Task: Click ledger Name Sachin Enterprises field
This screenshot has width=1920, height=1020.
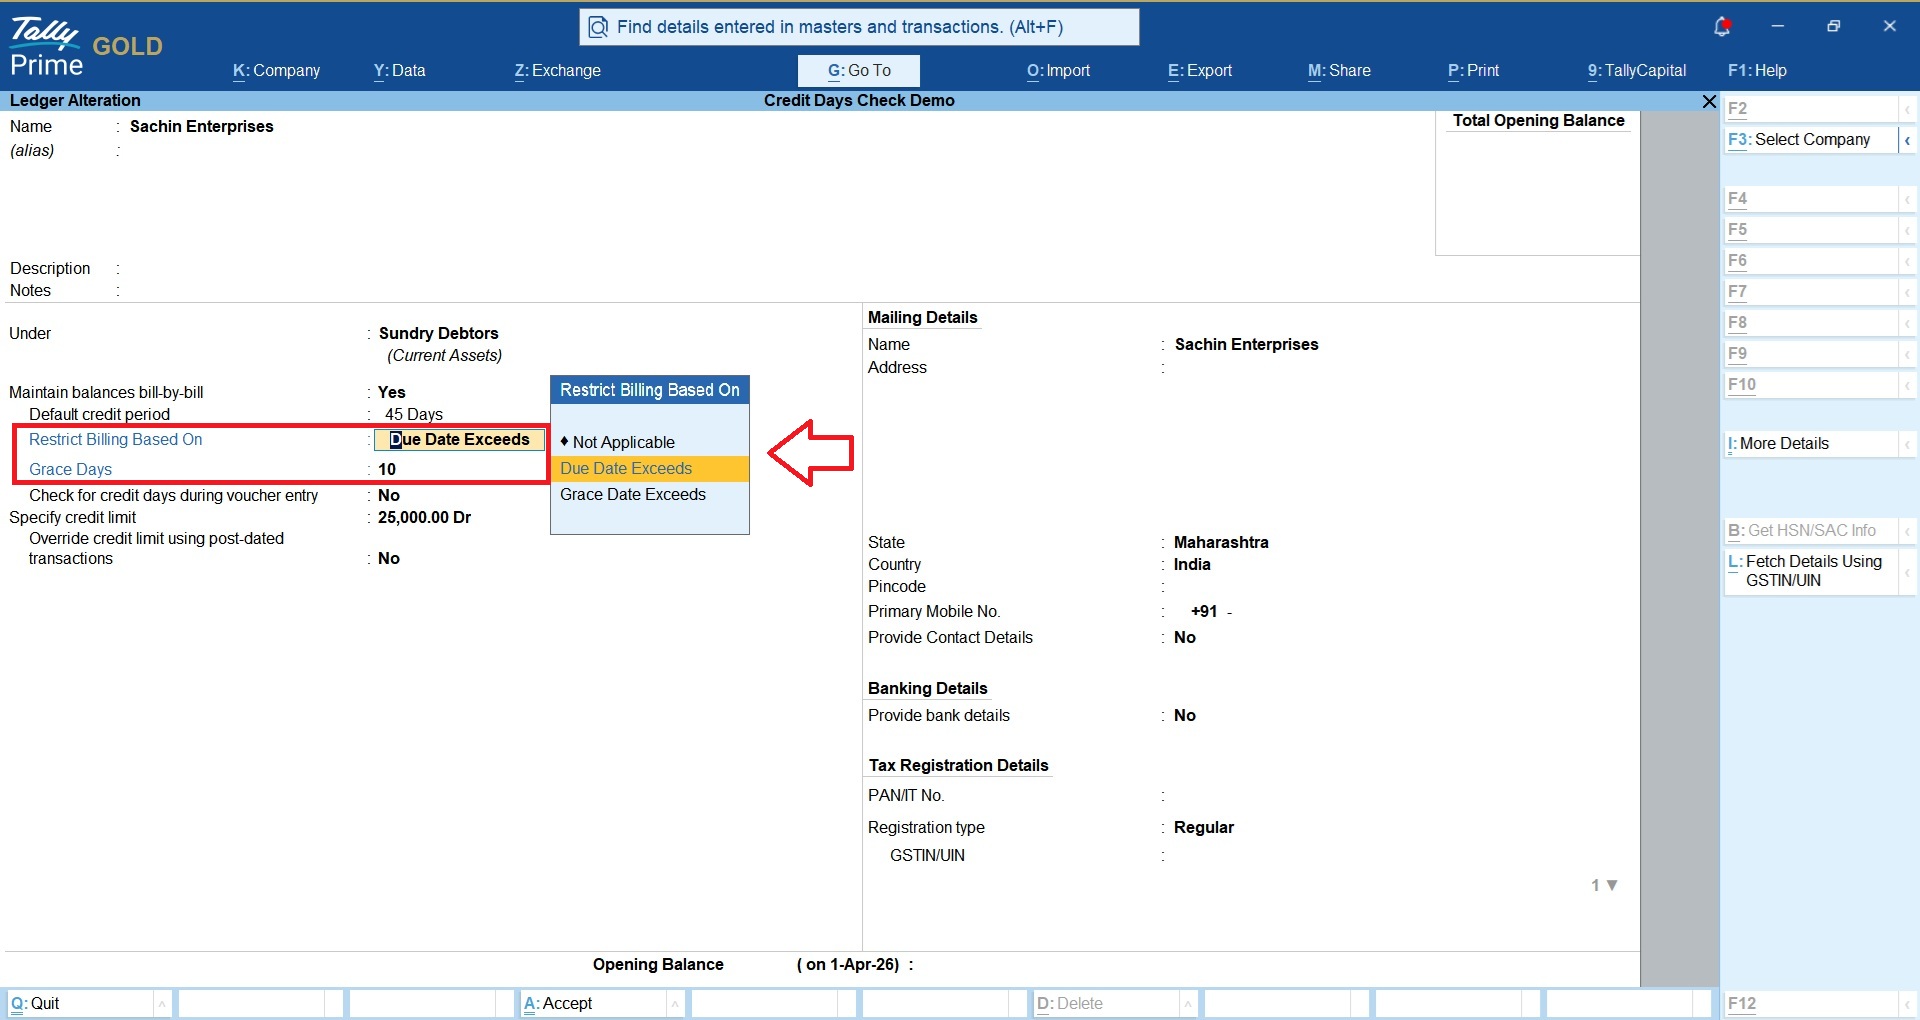Action: 202,126
